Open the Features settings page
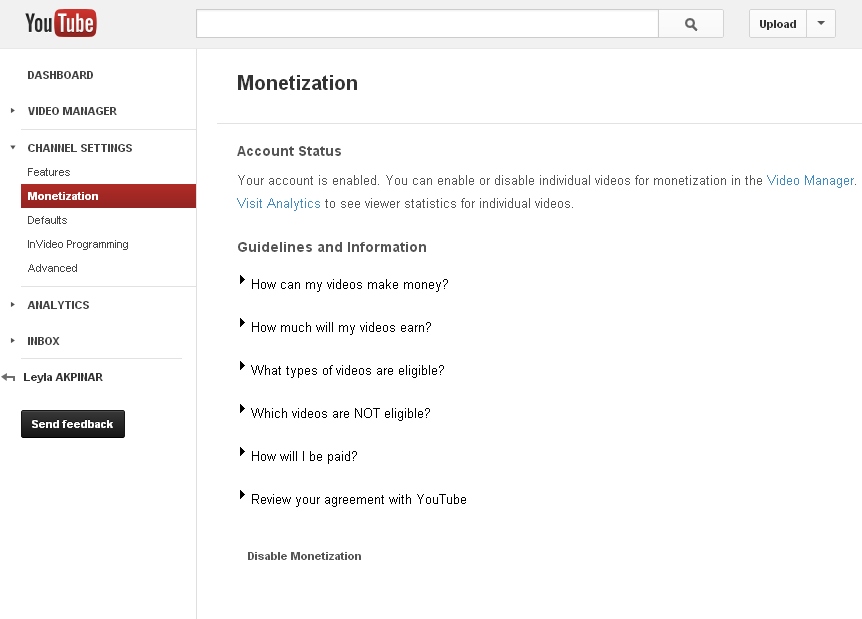Viewport: 862px width, 619px height. point(49,172)
